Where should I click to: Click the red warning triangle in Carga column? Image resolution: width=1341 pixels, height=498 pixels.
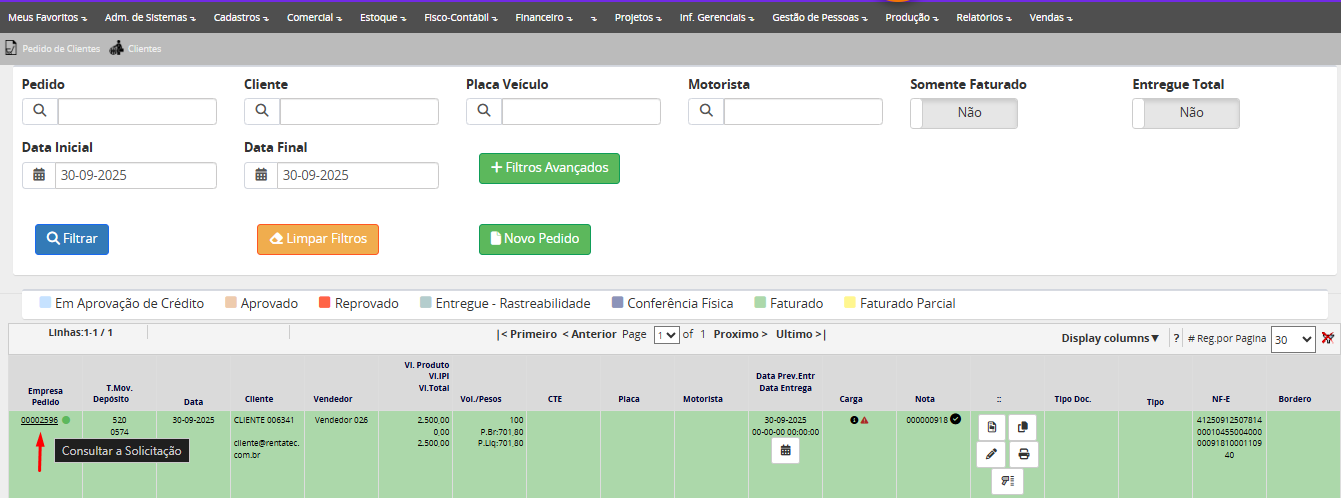coord(864,420)
